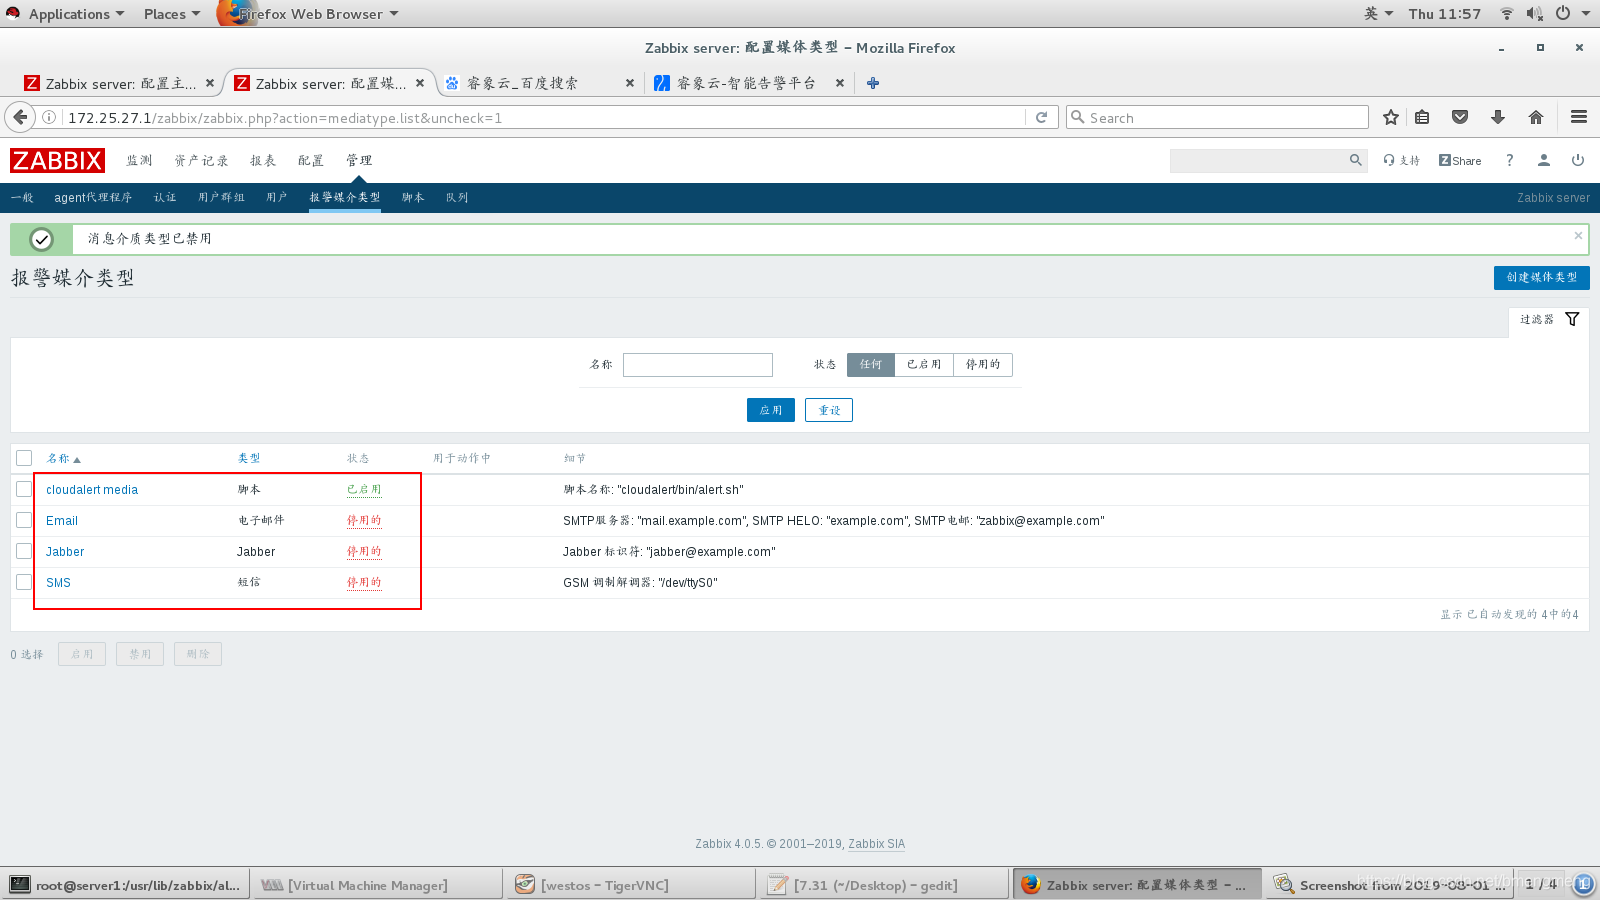The width and height of the screenshot is (1600, 900).
Task: Go to 脚本 submenu item
Action: [x=413, y=197]
